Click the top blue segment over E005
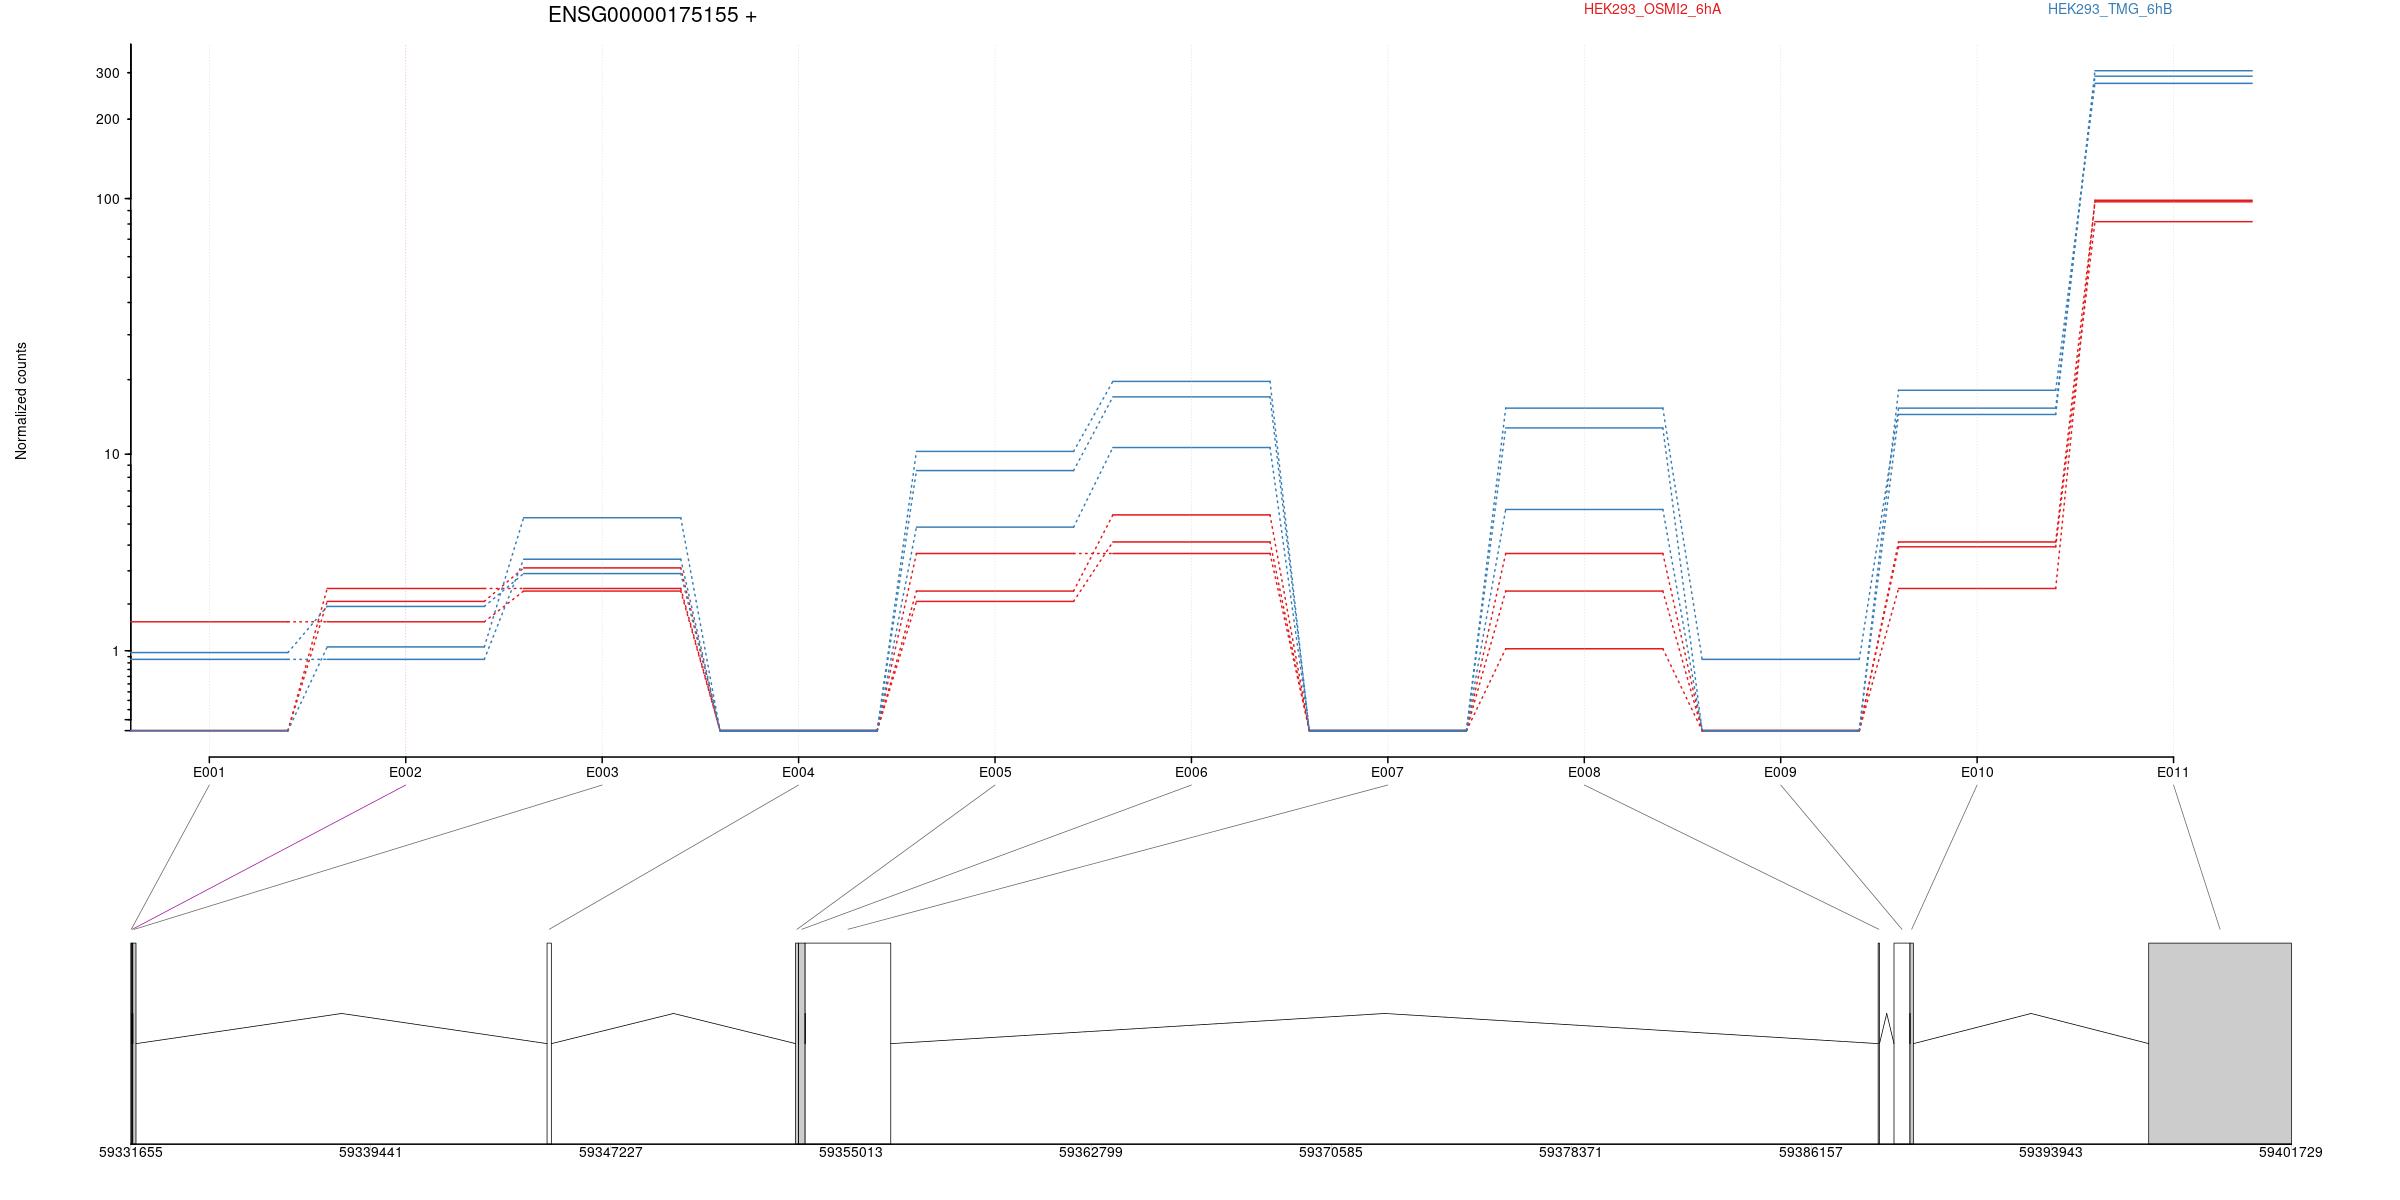This screenshot has width=2400, height=1200. coord(995,451)
